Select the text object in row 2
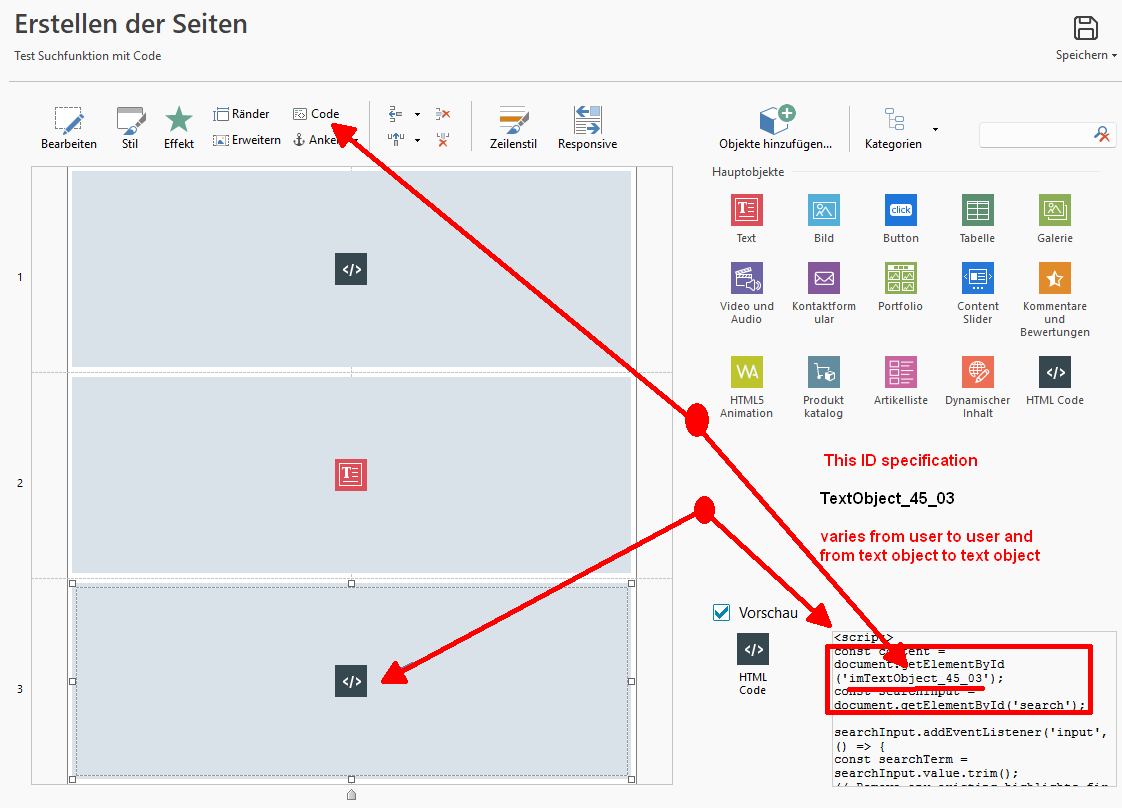Screen dimensions: 1122x808 [351, 475]
